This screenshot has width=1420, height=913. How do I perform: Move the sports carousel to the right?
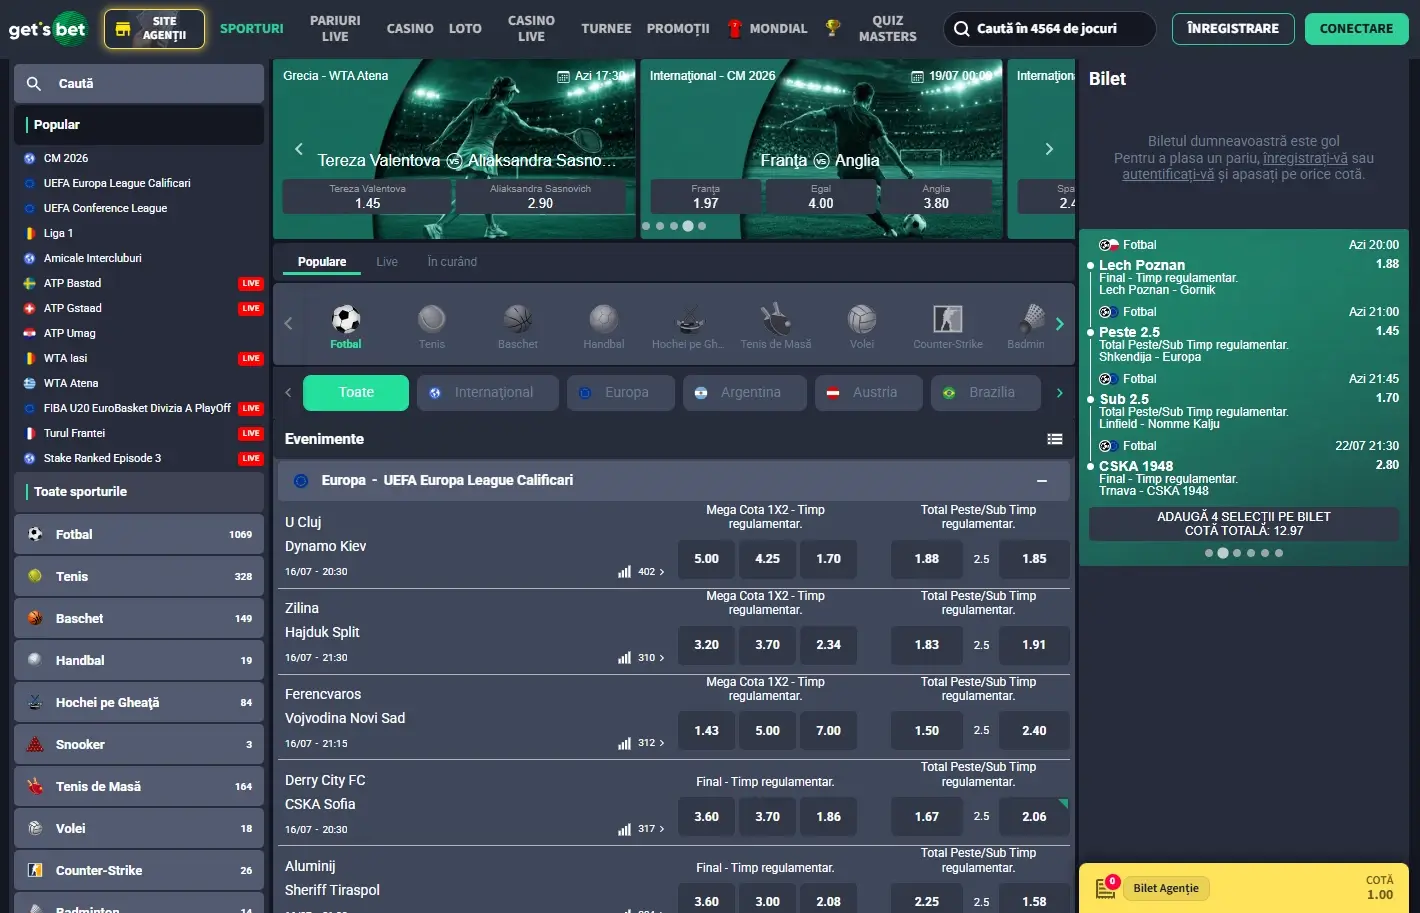pyautogui.click(x=1060, y=324)
